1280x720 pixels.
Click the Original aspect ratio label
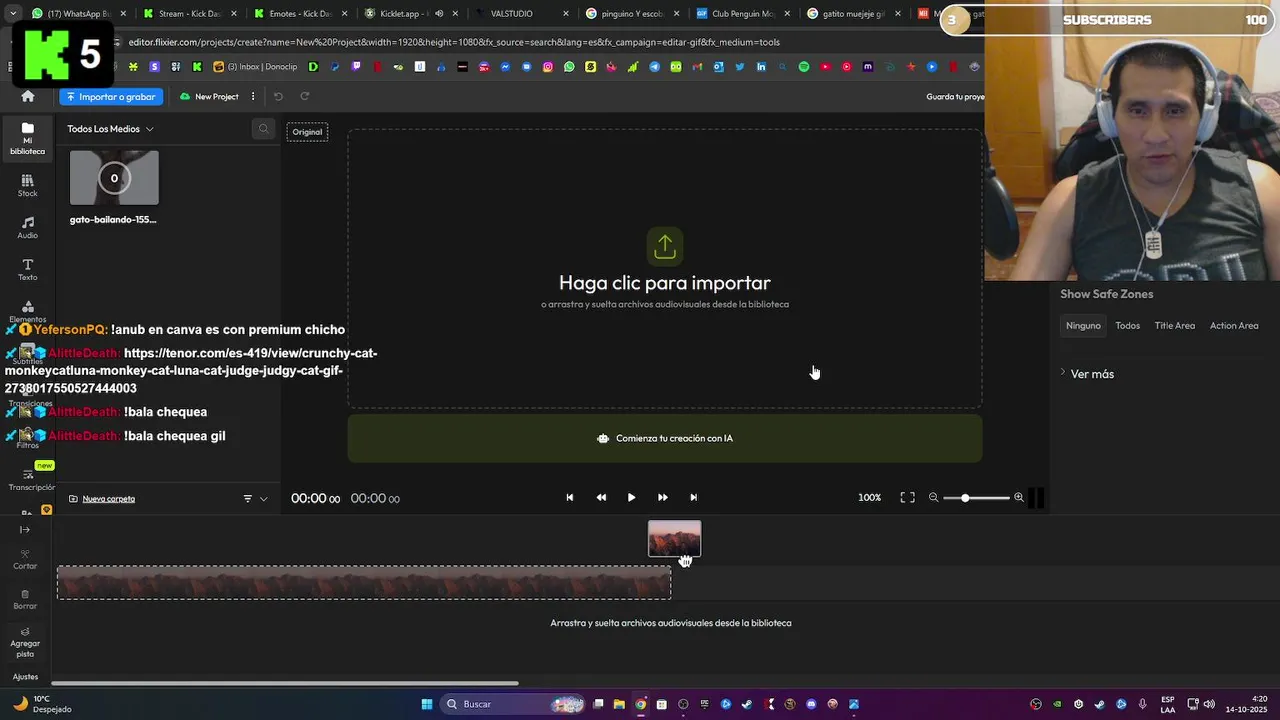[307, 132]
